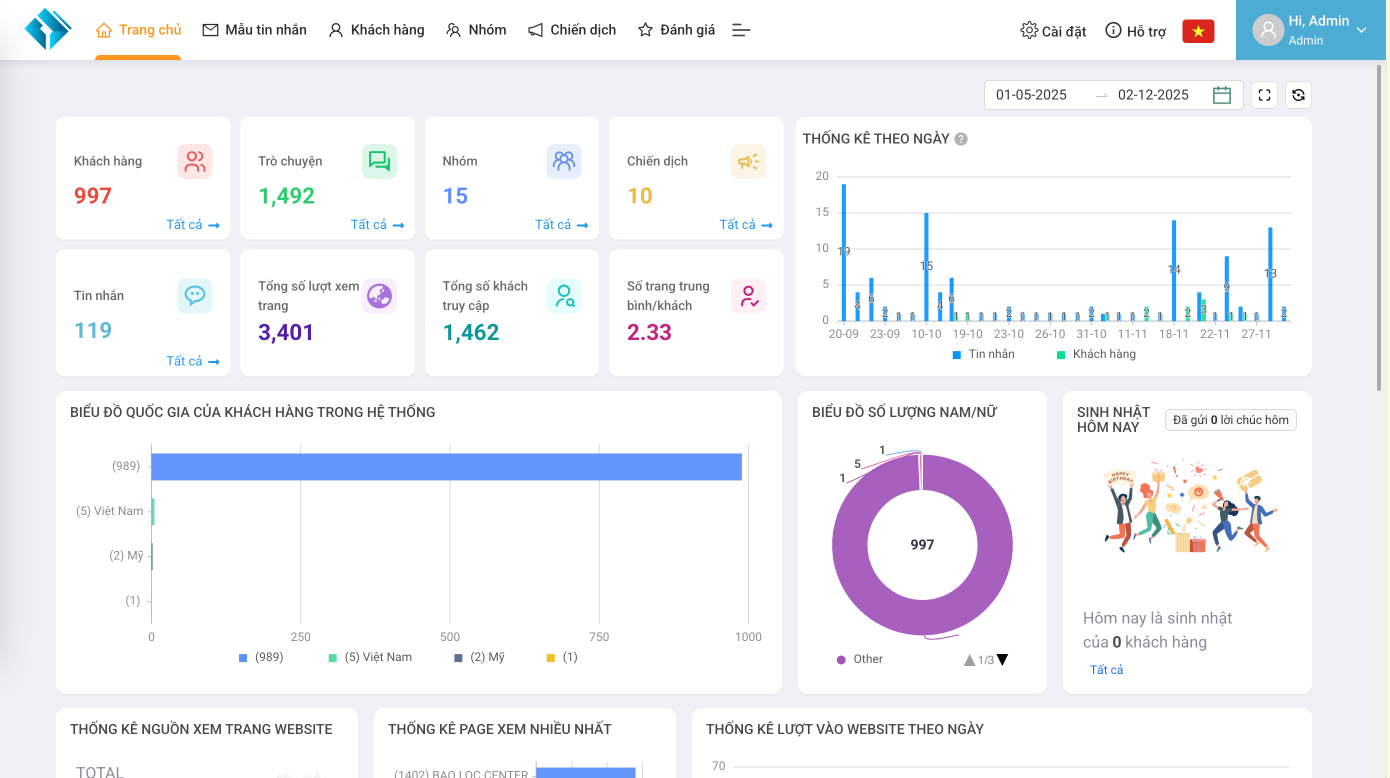
Task: Follow the Tất cả link on the Khách hàng card
Action: [x=190, y=224]
